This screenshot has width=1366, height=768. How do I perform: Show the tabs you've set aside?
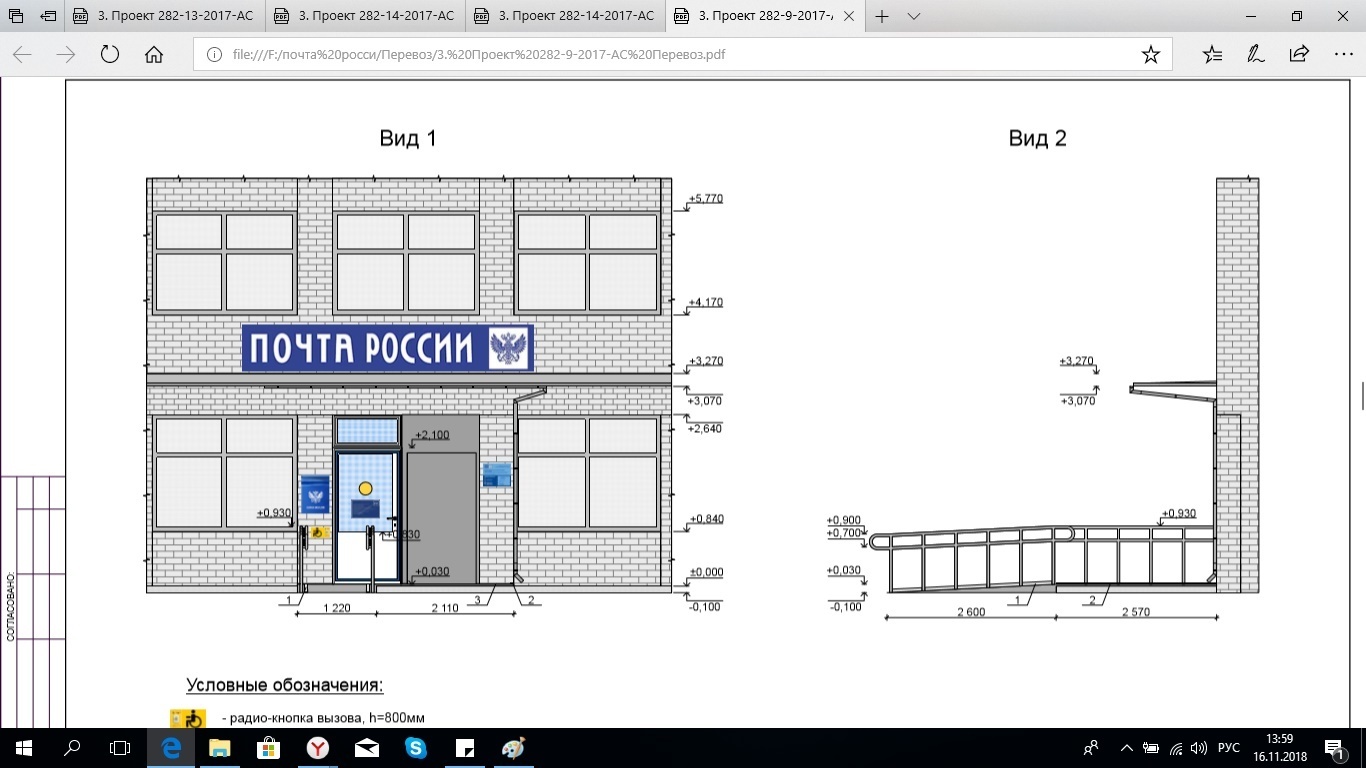click(x=16, y=16)
